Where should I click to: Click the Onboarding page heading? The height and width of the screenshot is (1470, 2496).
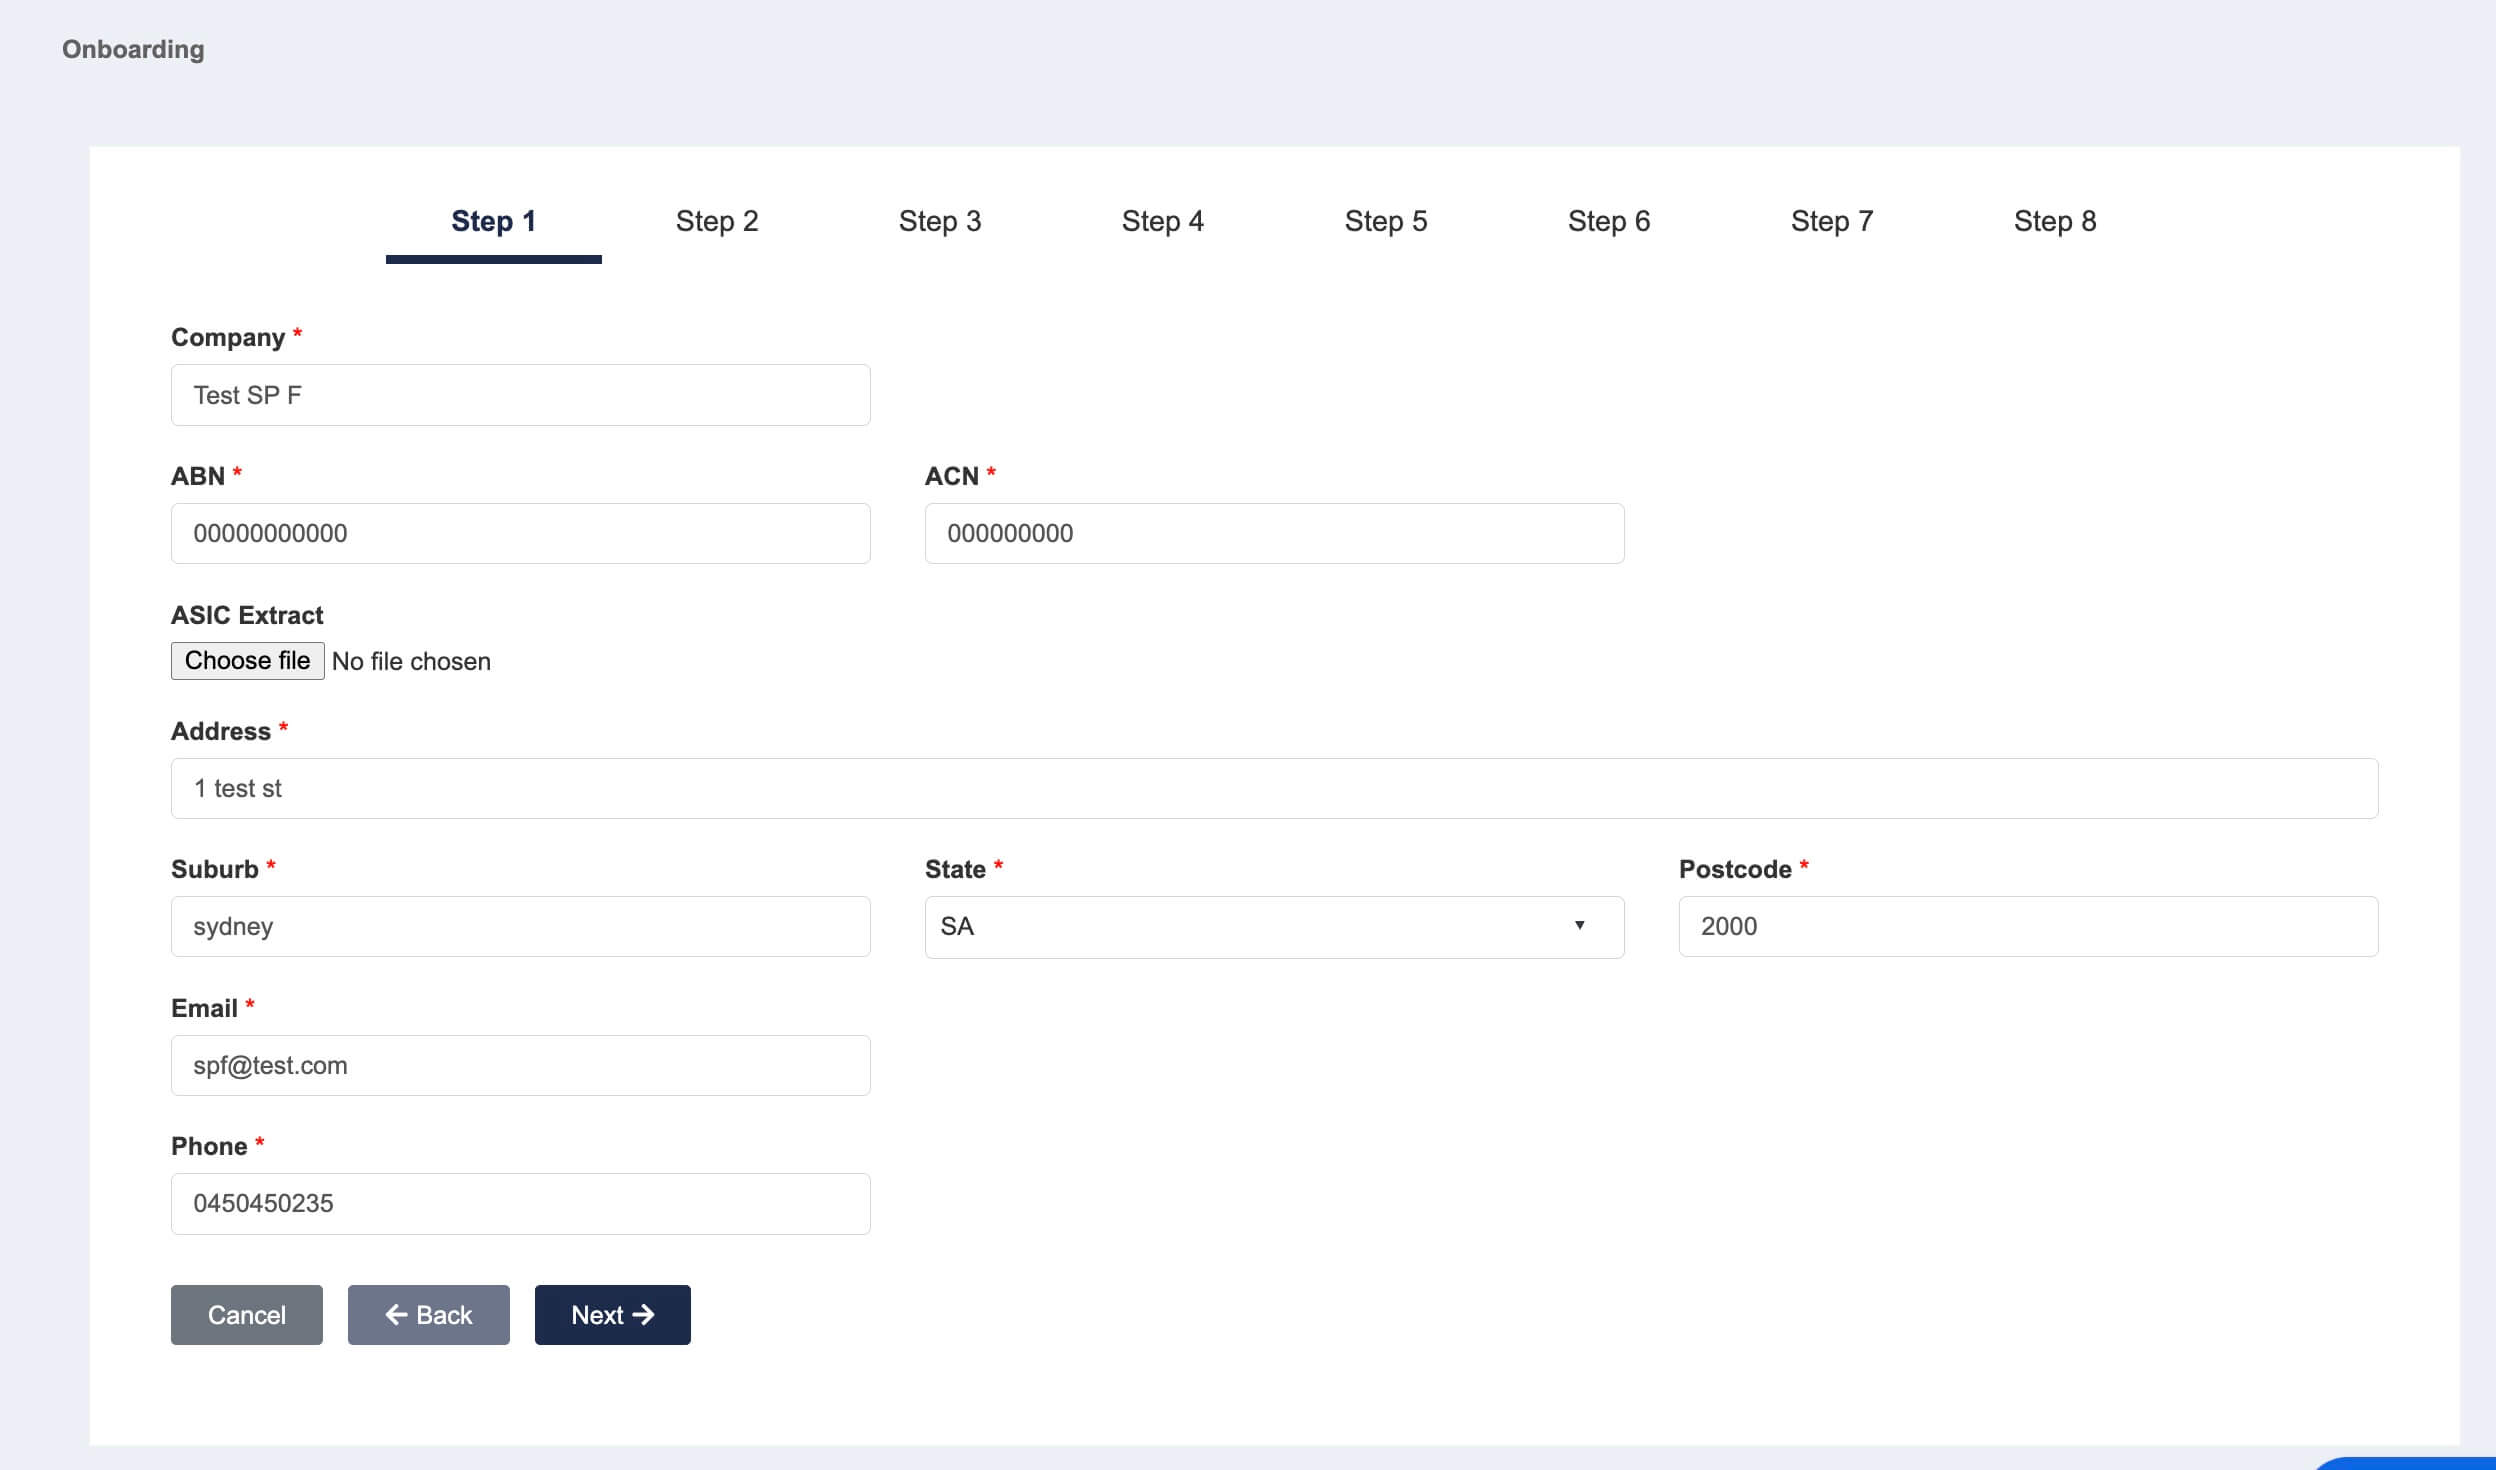tap(133, 49)
